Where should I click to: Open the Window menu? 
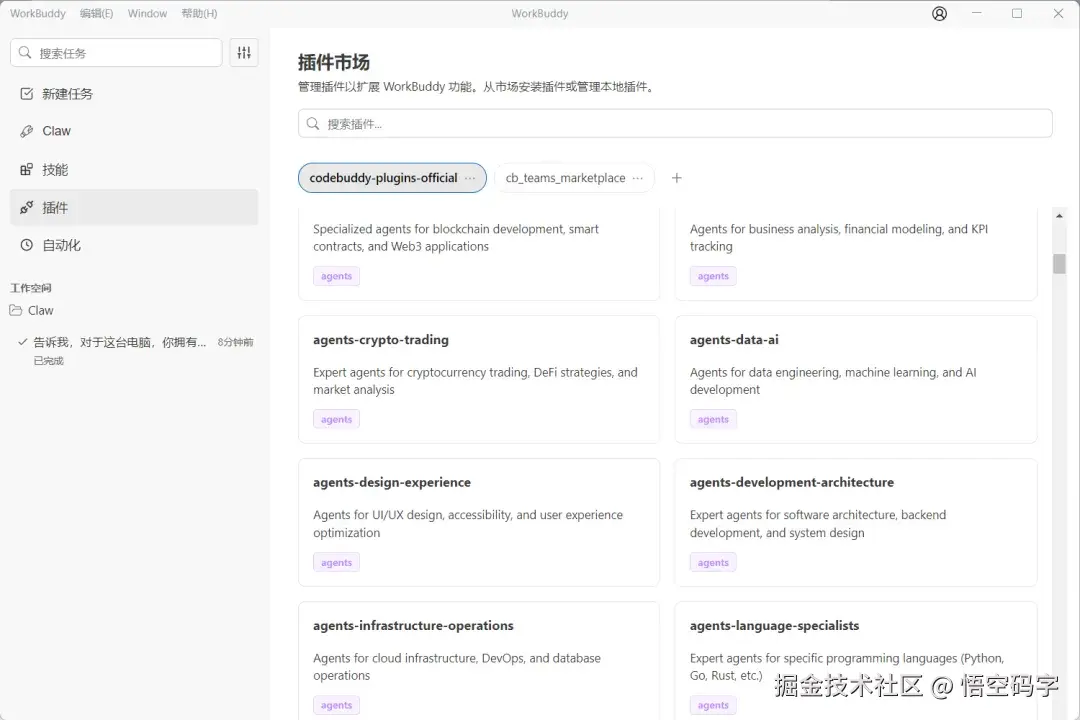click(147, 14)
